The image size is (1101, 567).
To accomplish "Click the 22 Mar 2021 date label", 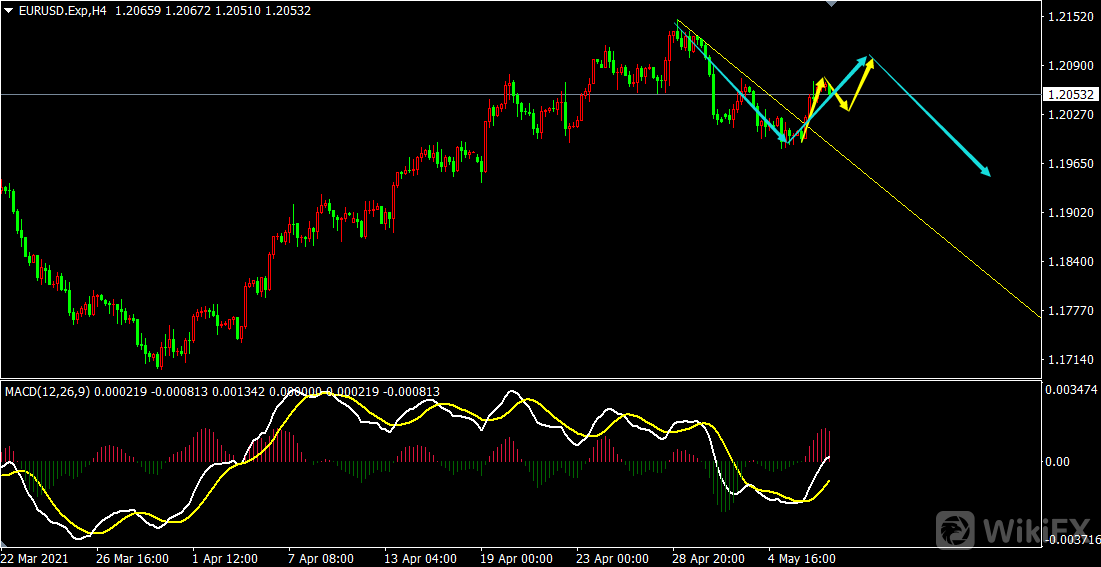I will coord(35,558).
